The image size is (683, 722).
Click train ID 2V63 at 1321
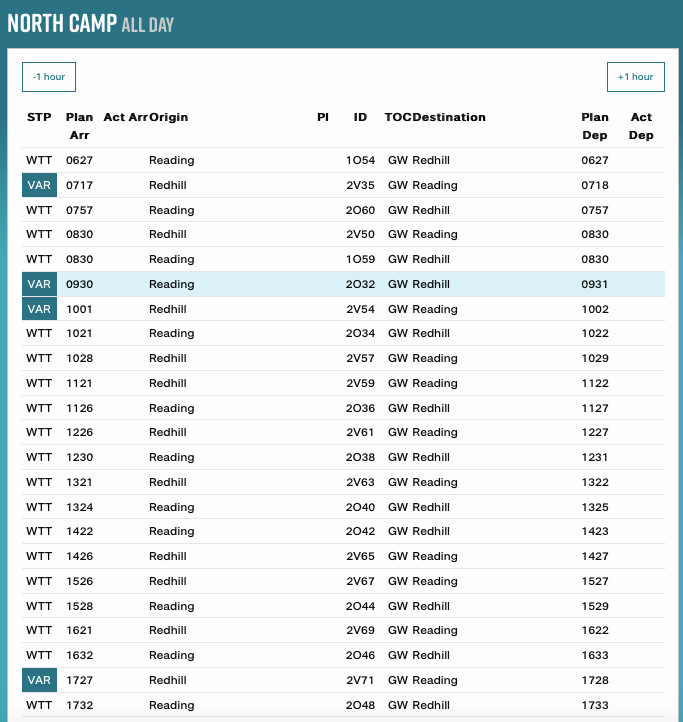pyautogui.click(x=360, y=482)
